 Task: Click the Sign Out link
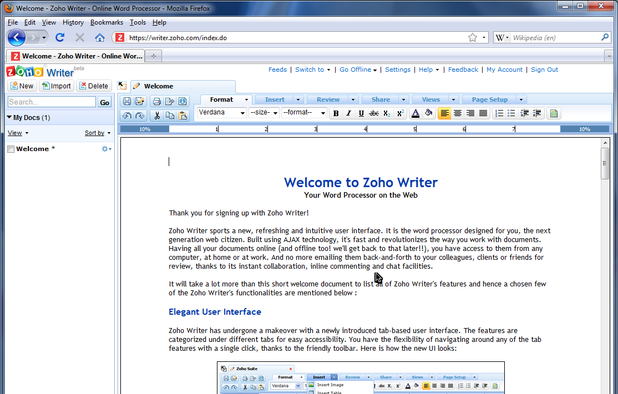coord(544,70)
